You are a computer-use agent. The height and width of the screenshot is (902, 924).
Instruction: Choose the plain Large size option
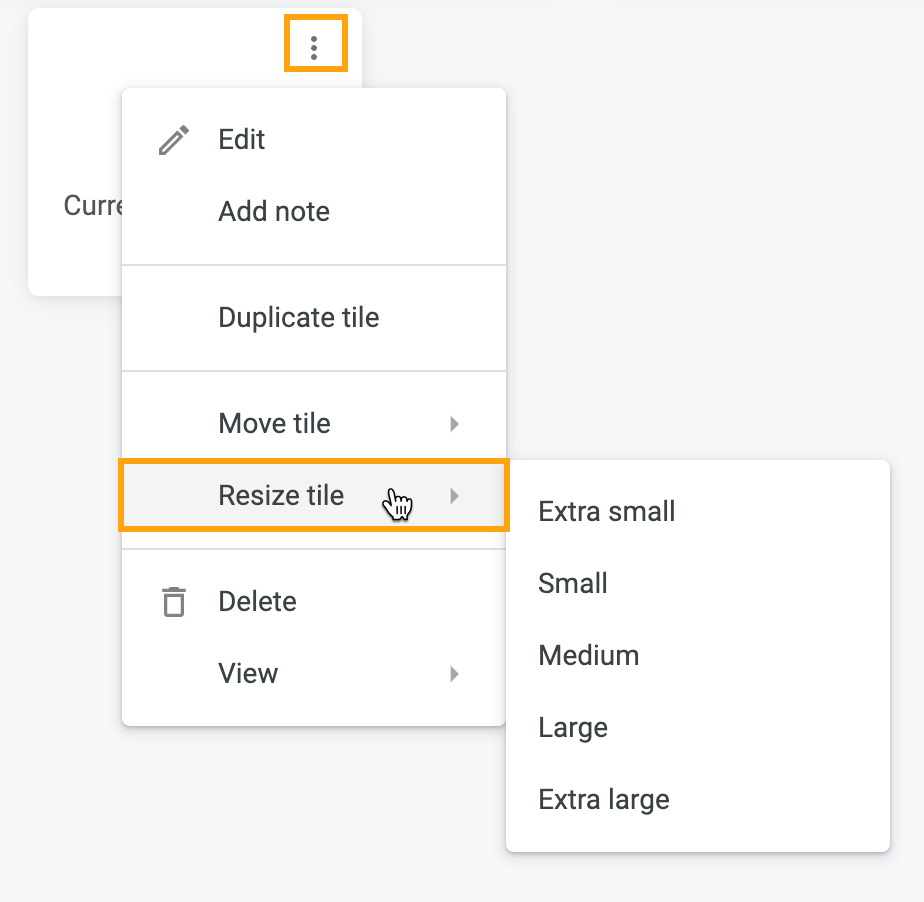coord(698,727)
